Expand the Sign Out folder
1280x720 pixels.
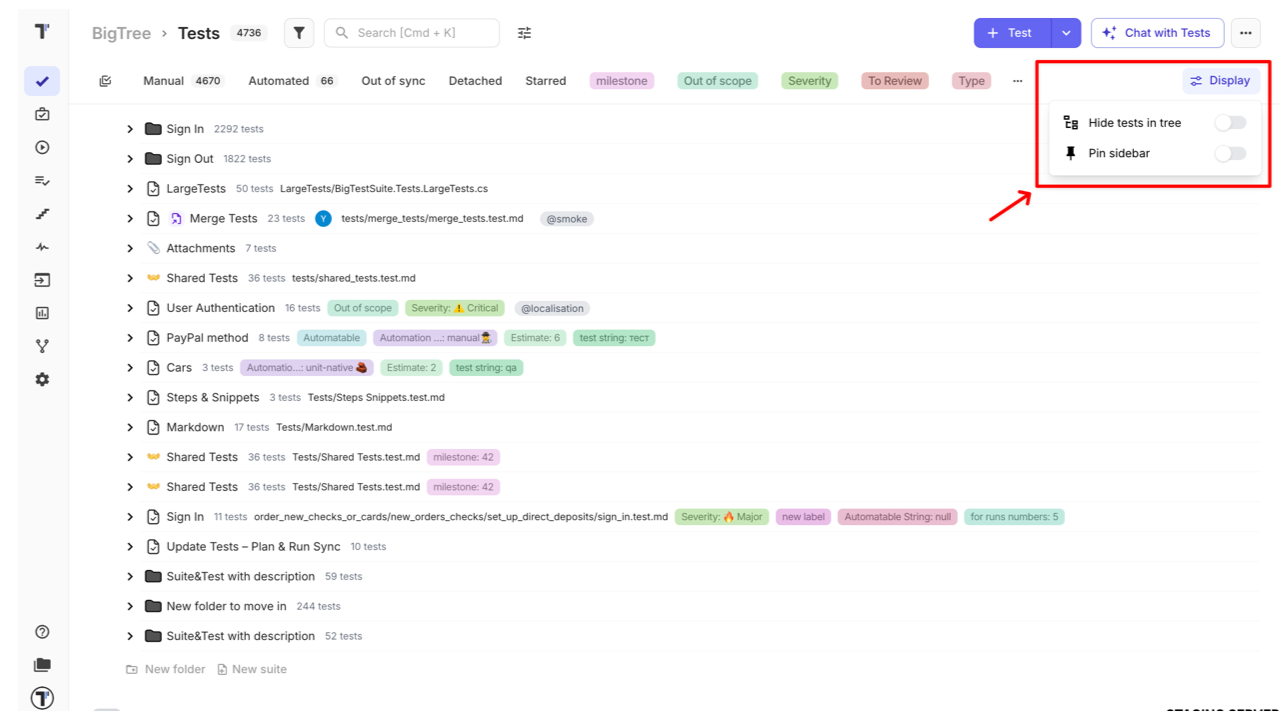click(130, 159)
